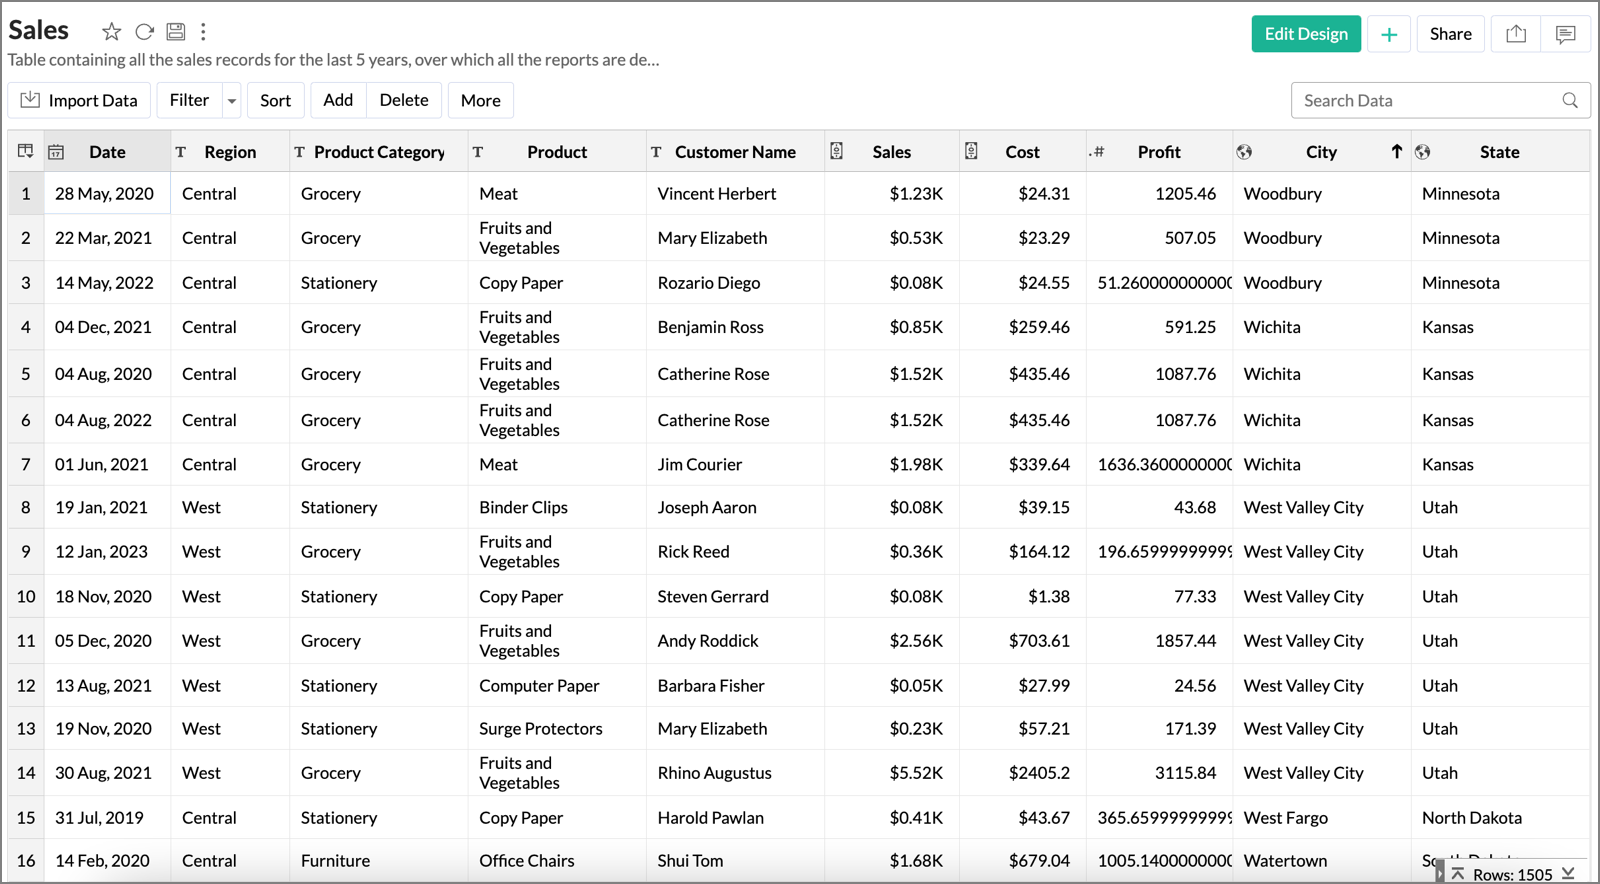Click the export upload icon
Viewport: 1600px width, 884px height.
point(1516,34)
